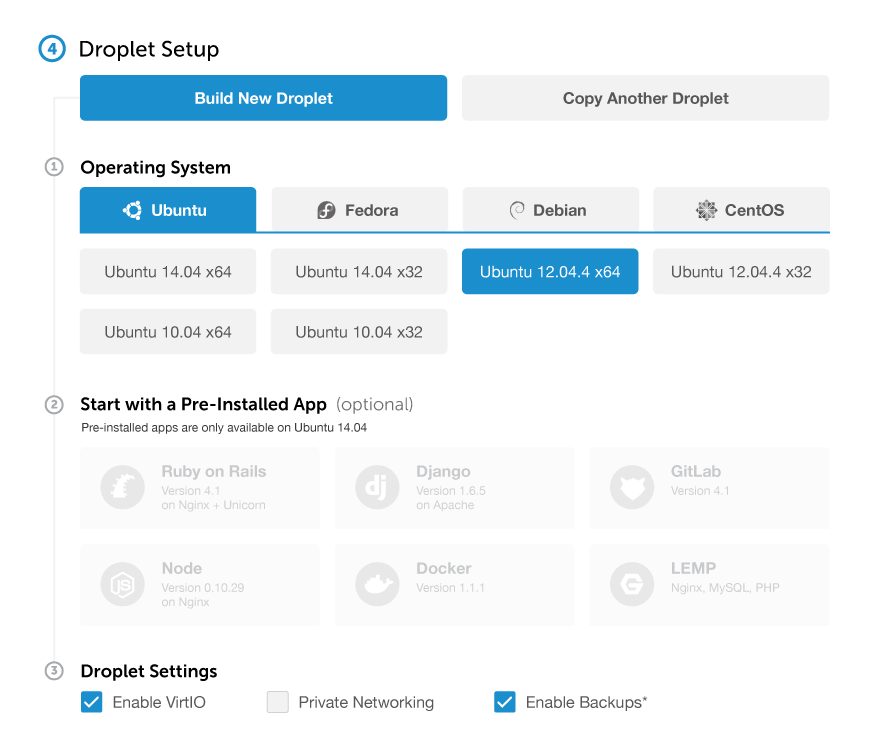Click the Ubuntu logo icon

(x=132, y=210)
